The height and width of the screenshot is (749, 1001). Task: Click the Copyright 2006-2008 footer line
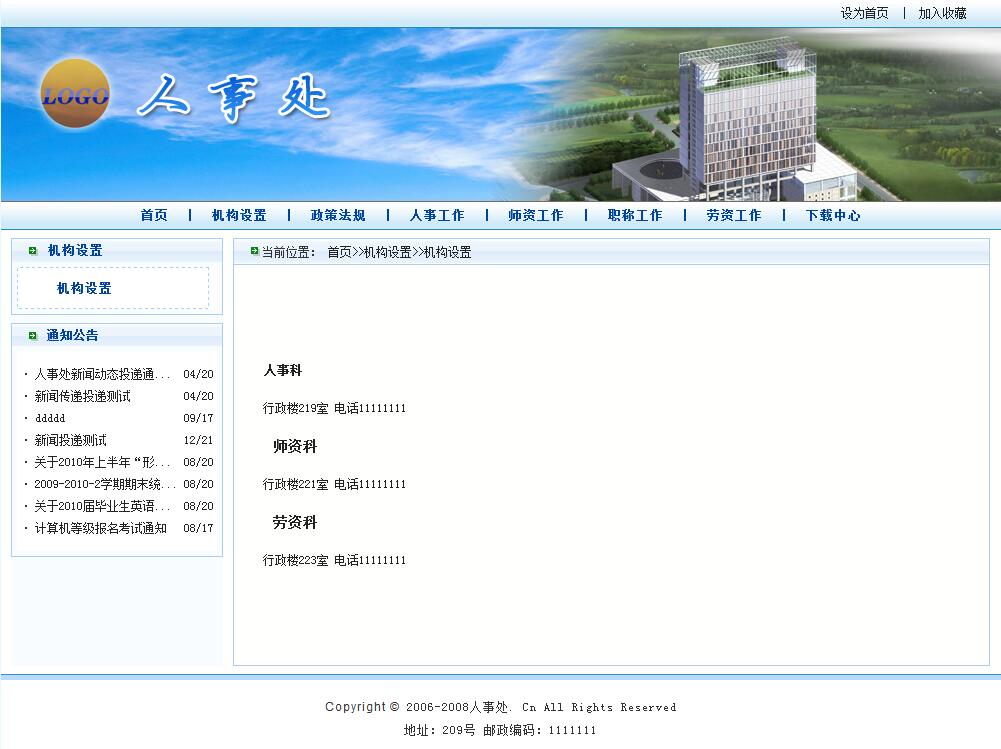[x=500, y=707]
